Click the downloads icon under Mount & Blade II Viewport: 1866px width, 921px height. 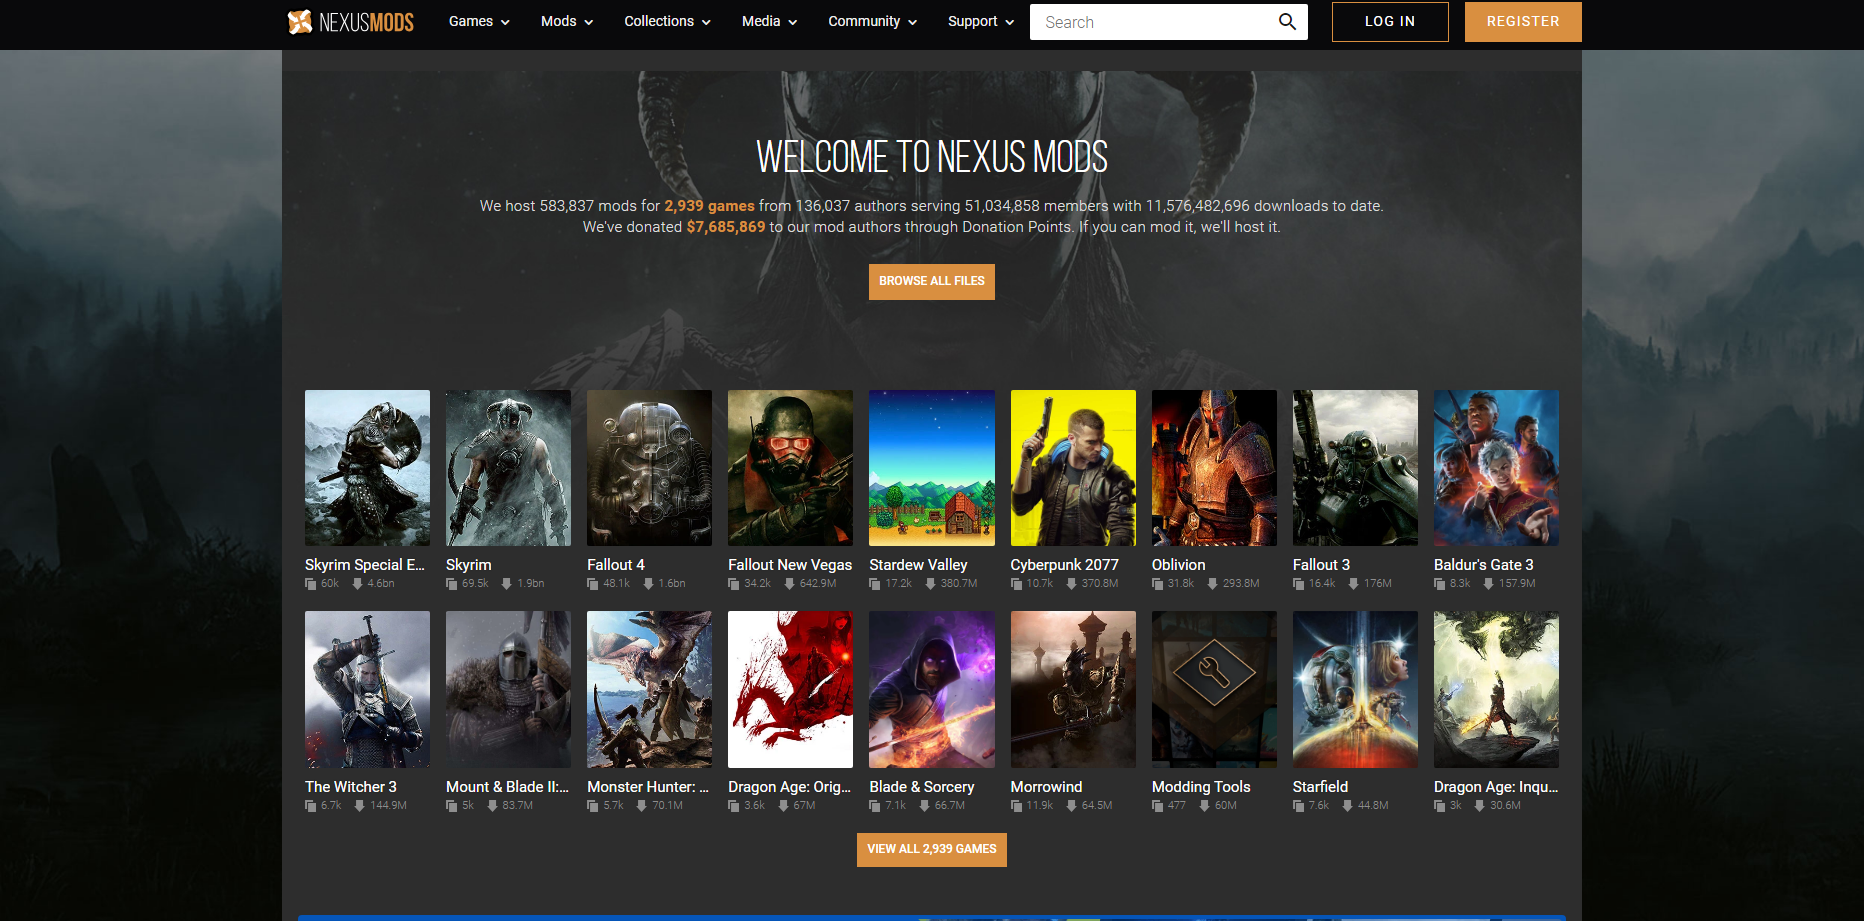492,806
